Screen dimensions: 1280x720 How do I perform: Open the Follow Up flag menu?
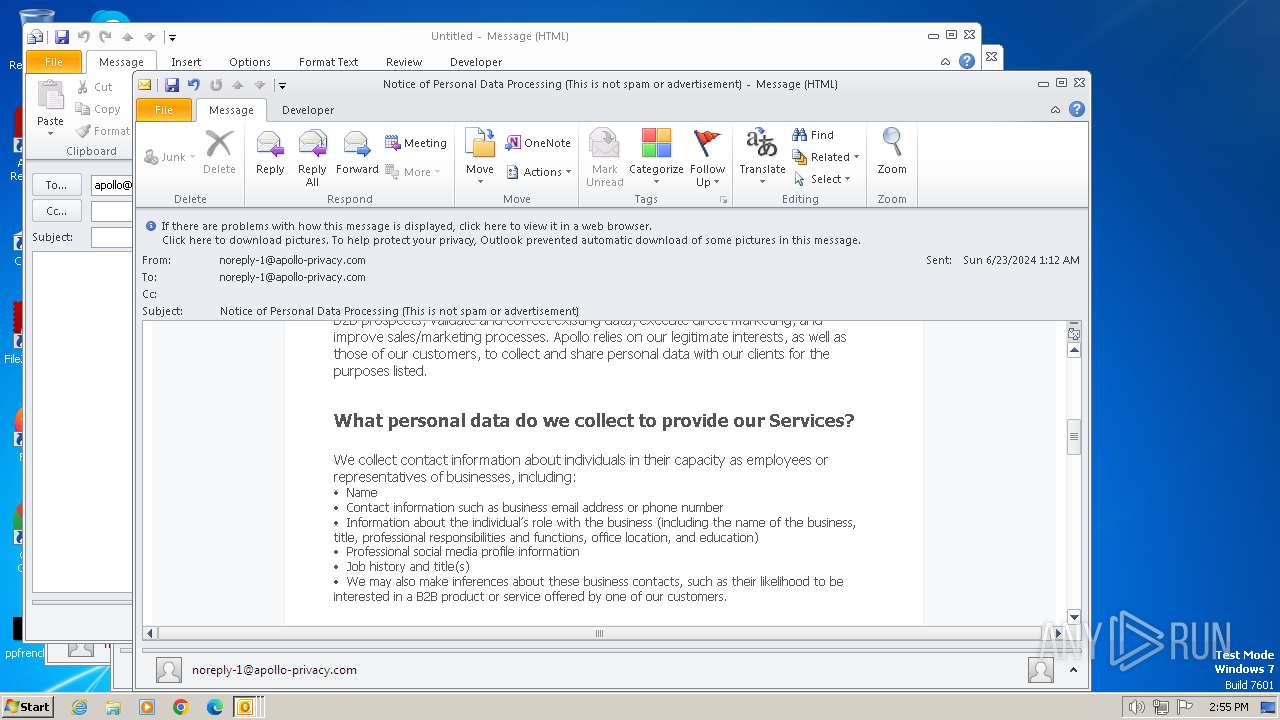coord(707,157)
